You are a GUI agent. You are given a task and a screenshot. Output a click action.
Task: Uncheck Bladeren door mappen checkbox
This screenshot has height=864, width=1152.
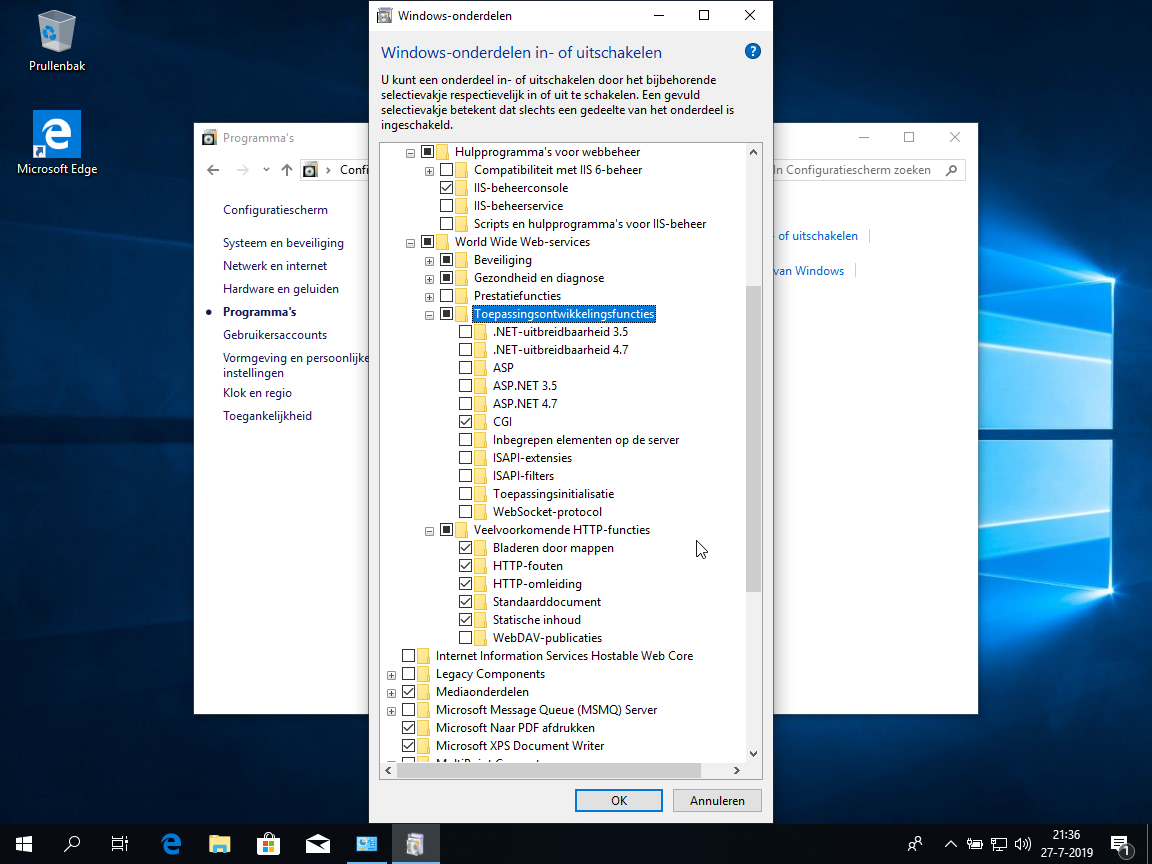[465, 547]
